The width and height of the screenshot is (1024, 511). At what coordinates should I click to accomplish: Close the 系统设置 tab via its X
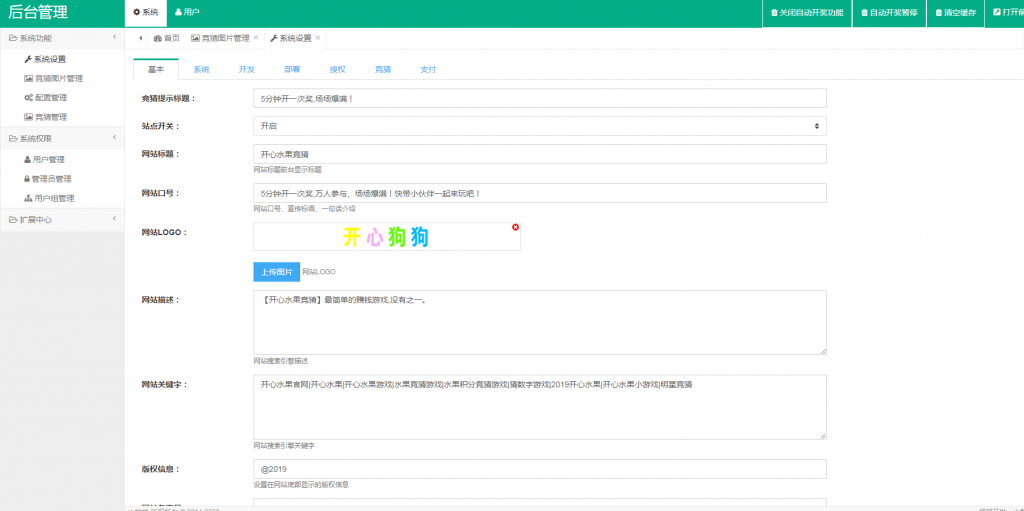point(318,38)
